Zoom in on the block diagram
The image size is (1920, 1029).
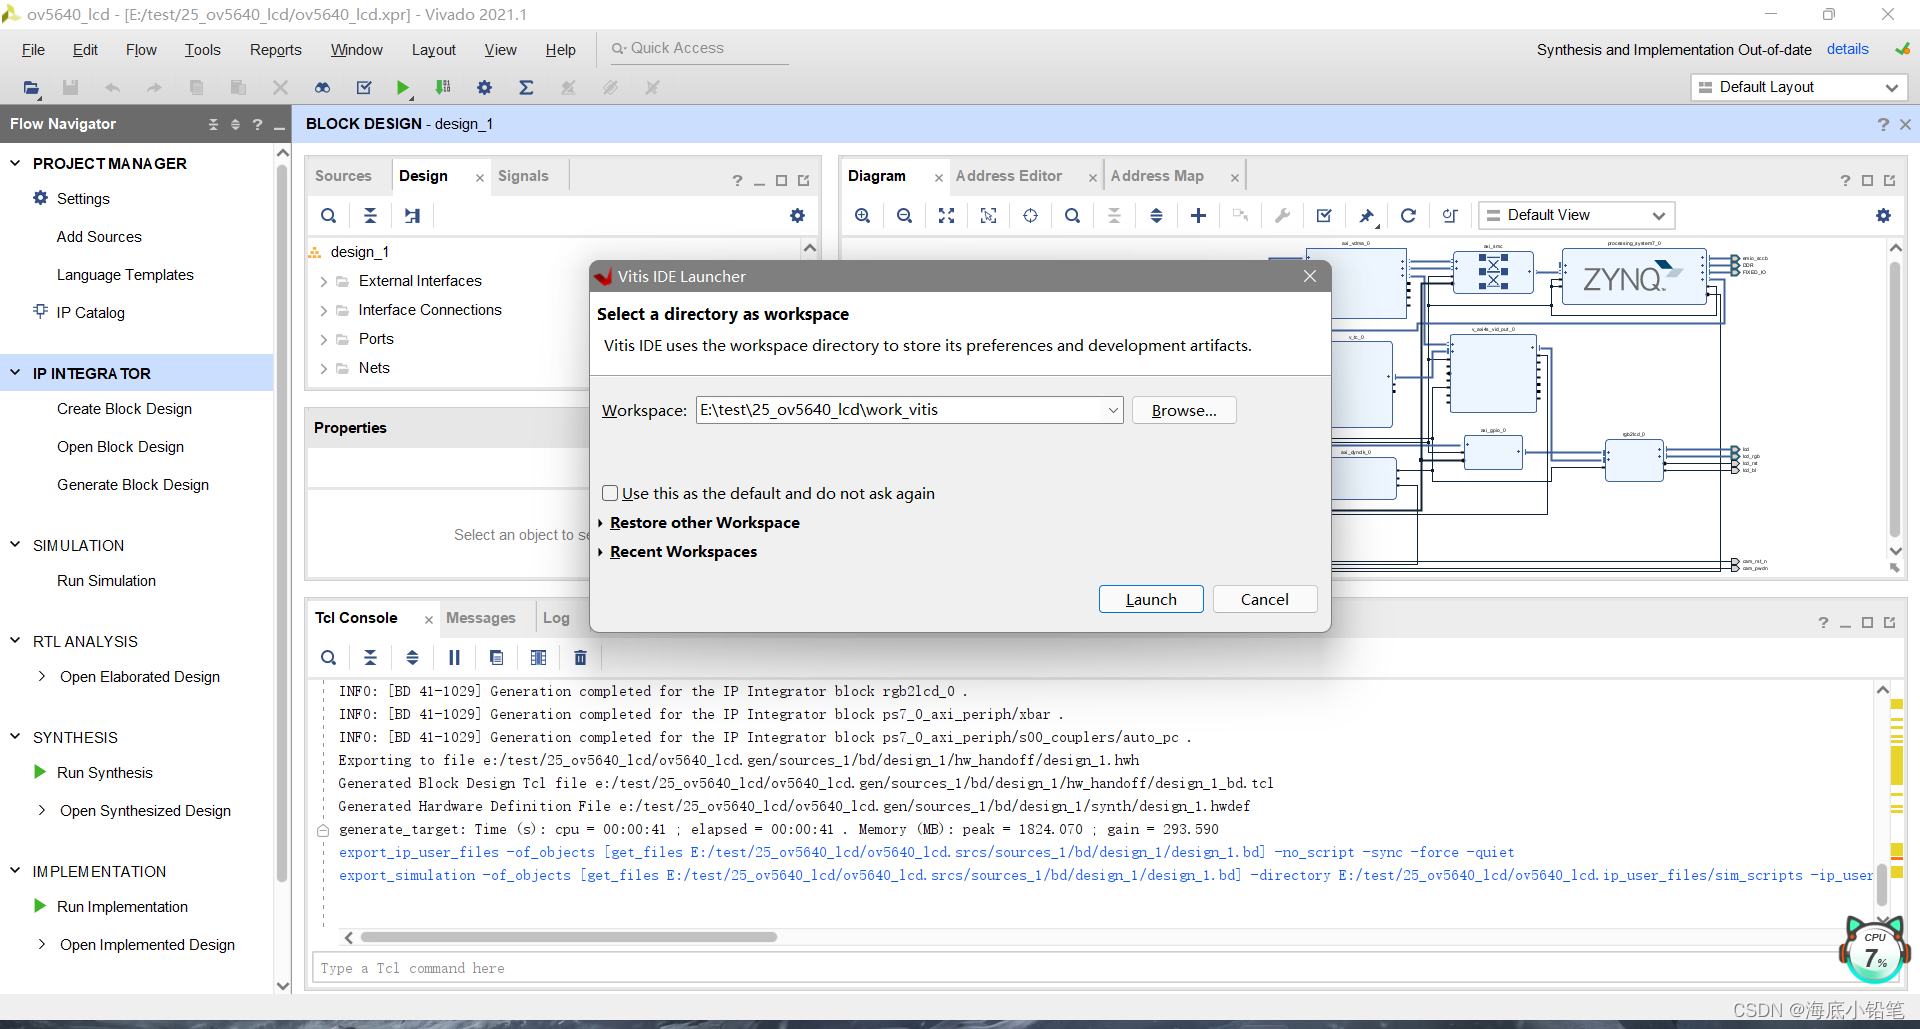[x=862, y=215]
